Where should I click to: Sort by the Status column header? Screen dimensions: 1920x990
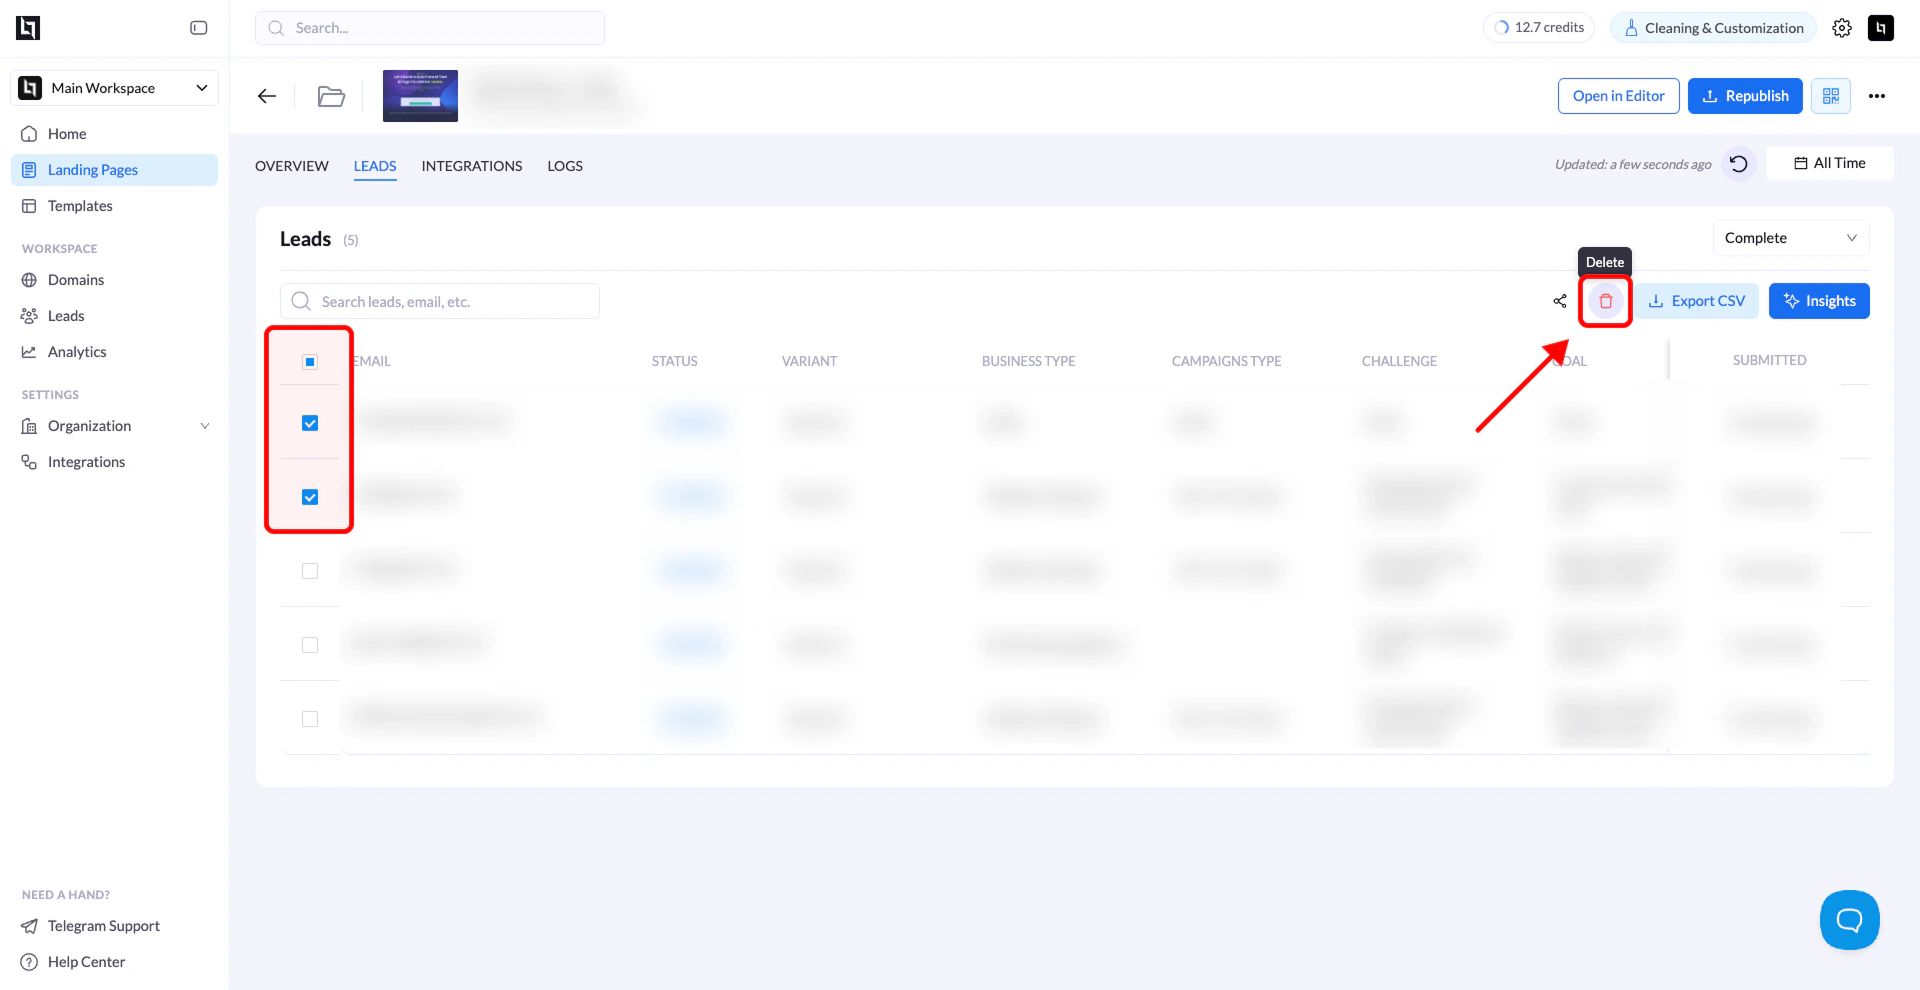(x=675, y=361)
